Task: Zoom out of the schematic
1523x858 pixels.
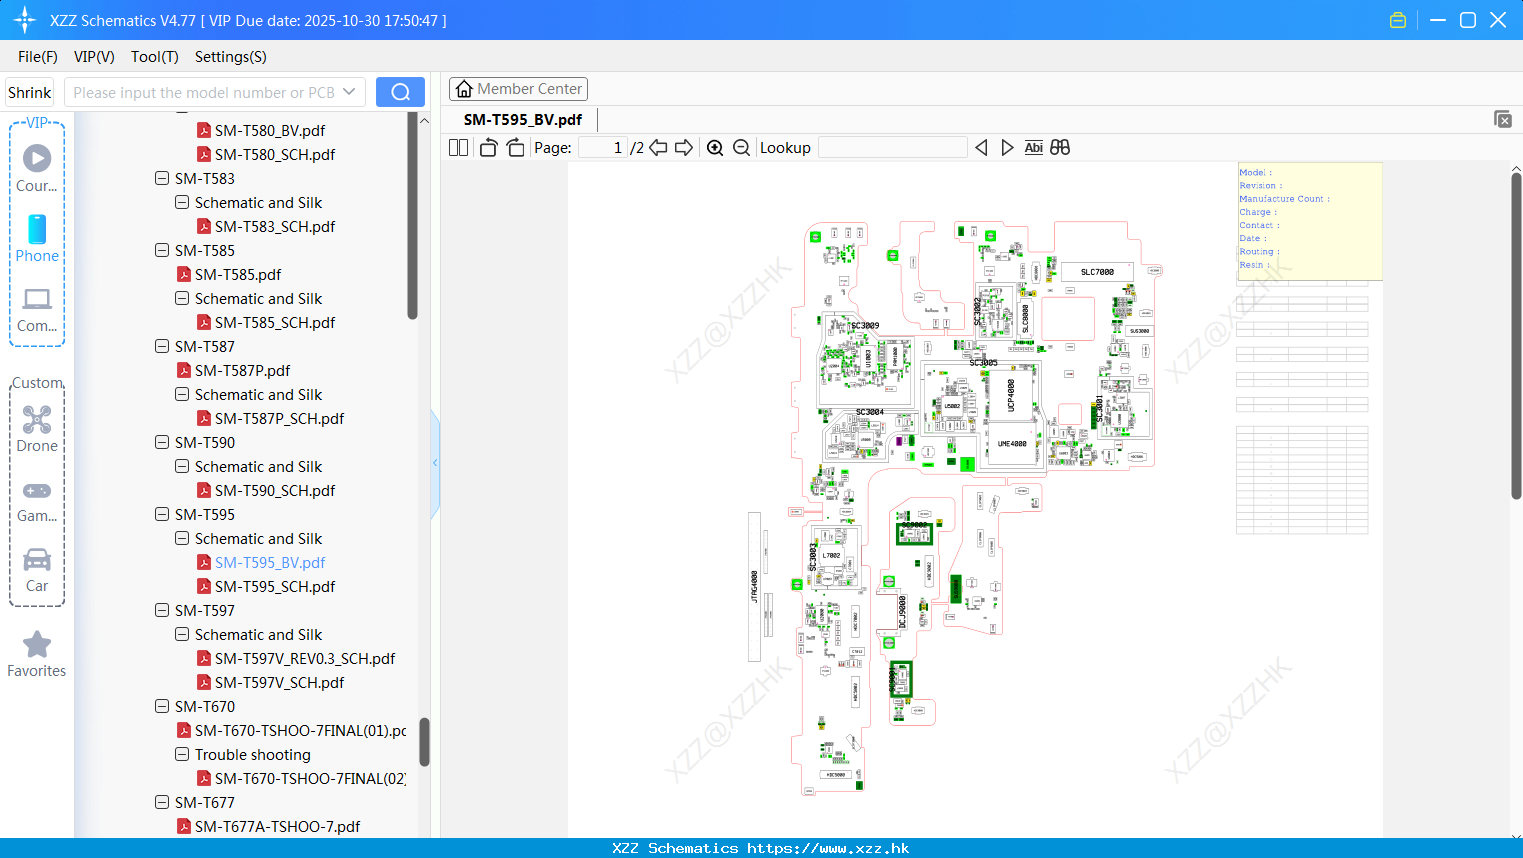Action: click(x=741, y=147)
